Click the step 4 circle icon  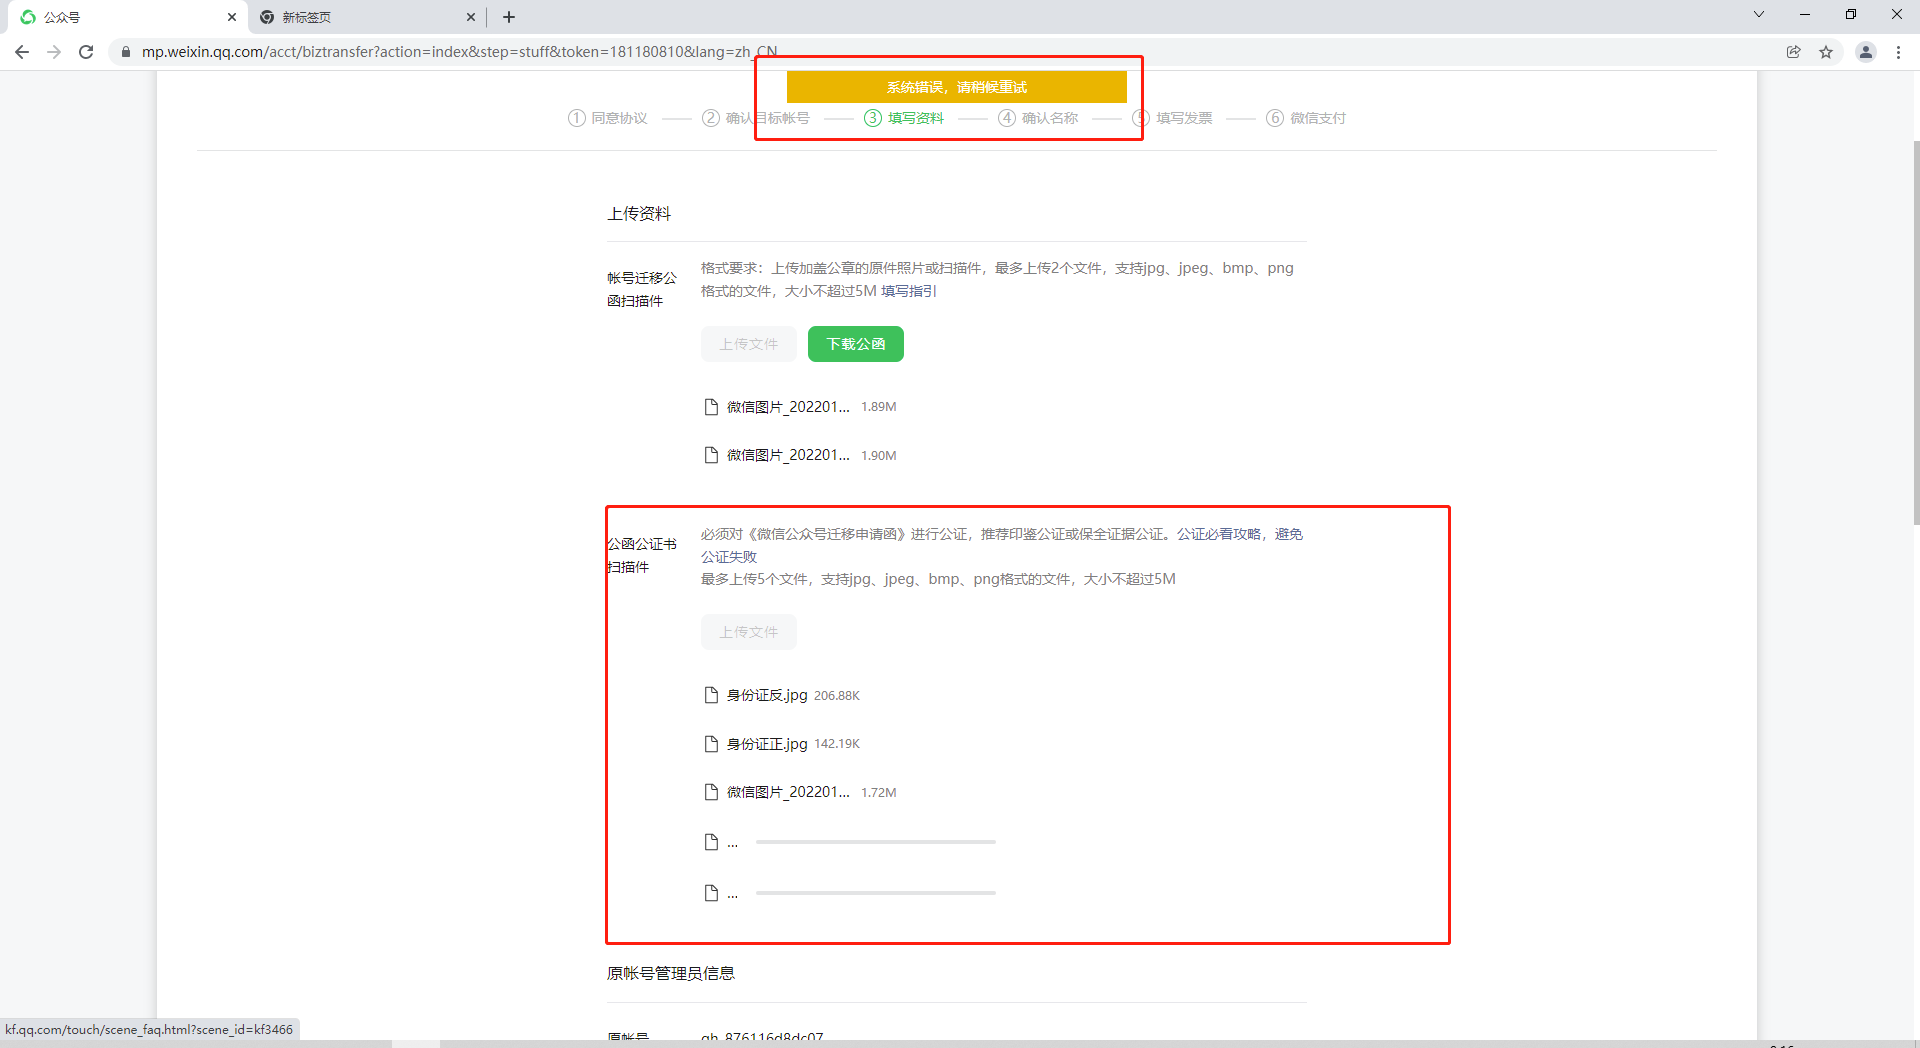(1007, 118)
